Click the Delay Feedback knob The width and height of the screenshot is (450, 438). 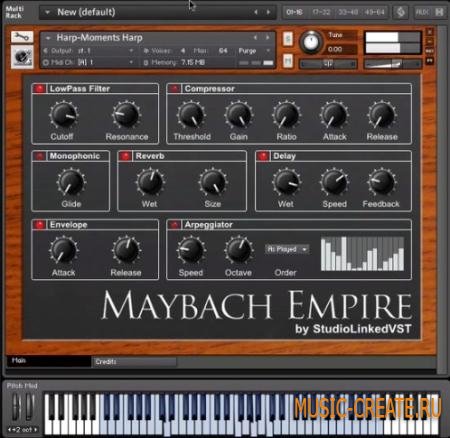point(382,182)
